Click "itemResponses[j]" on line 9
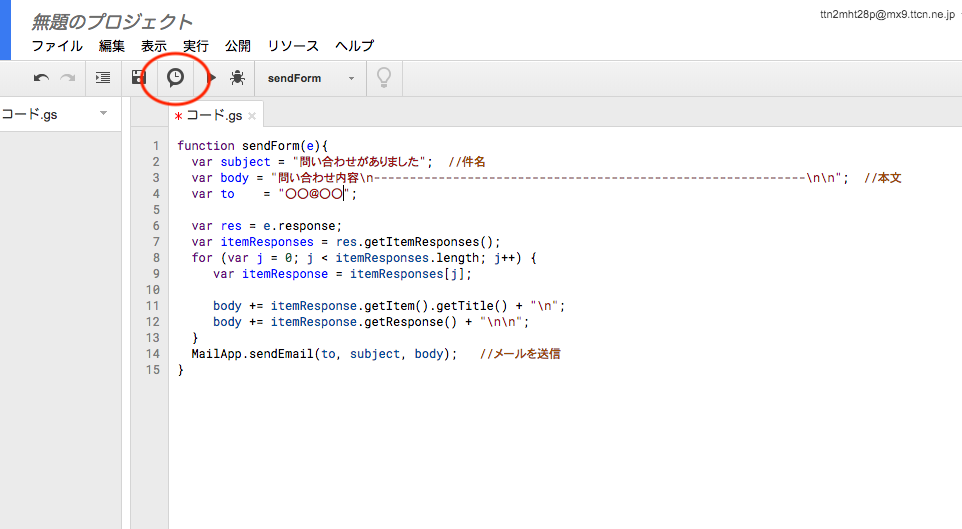This screenshot has height=529, width=962. (x=407, y=274)
